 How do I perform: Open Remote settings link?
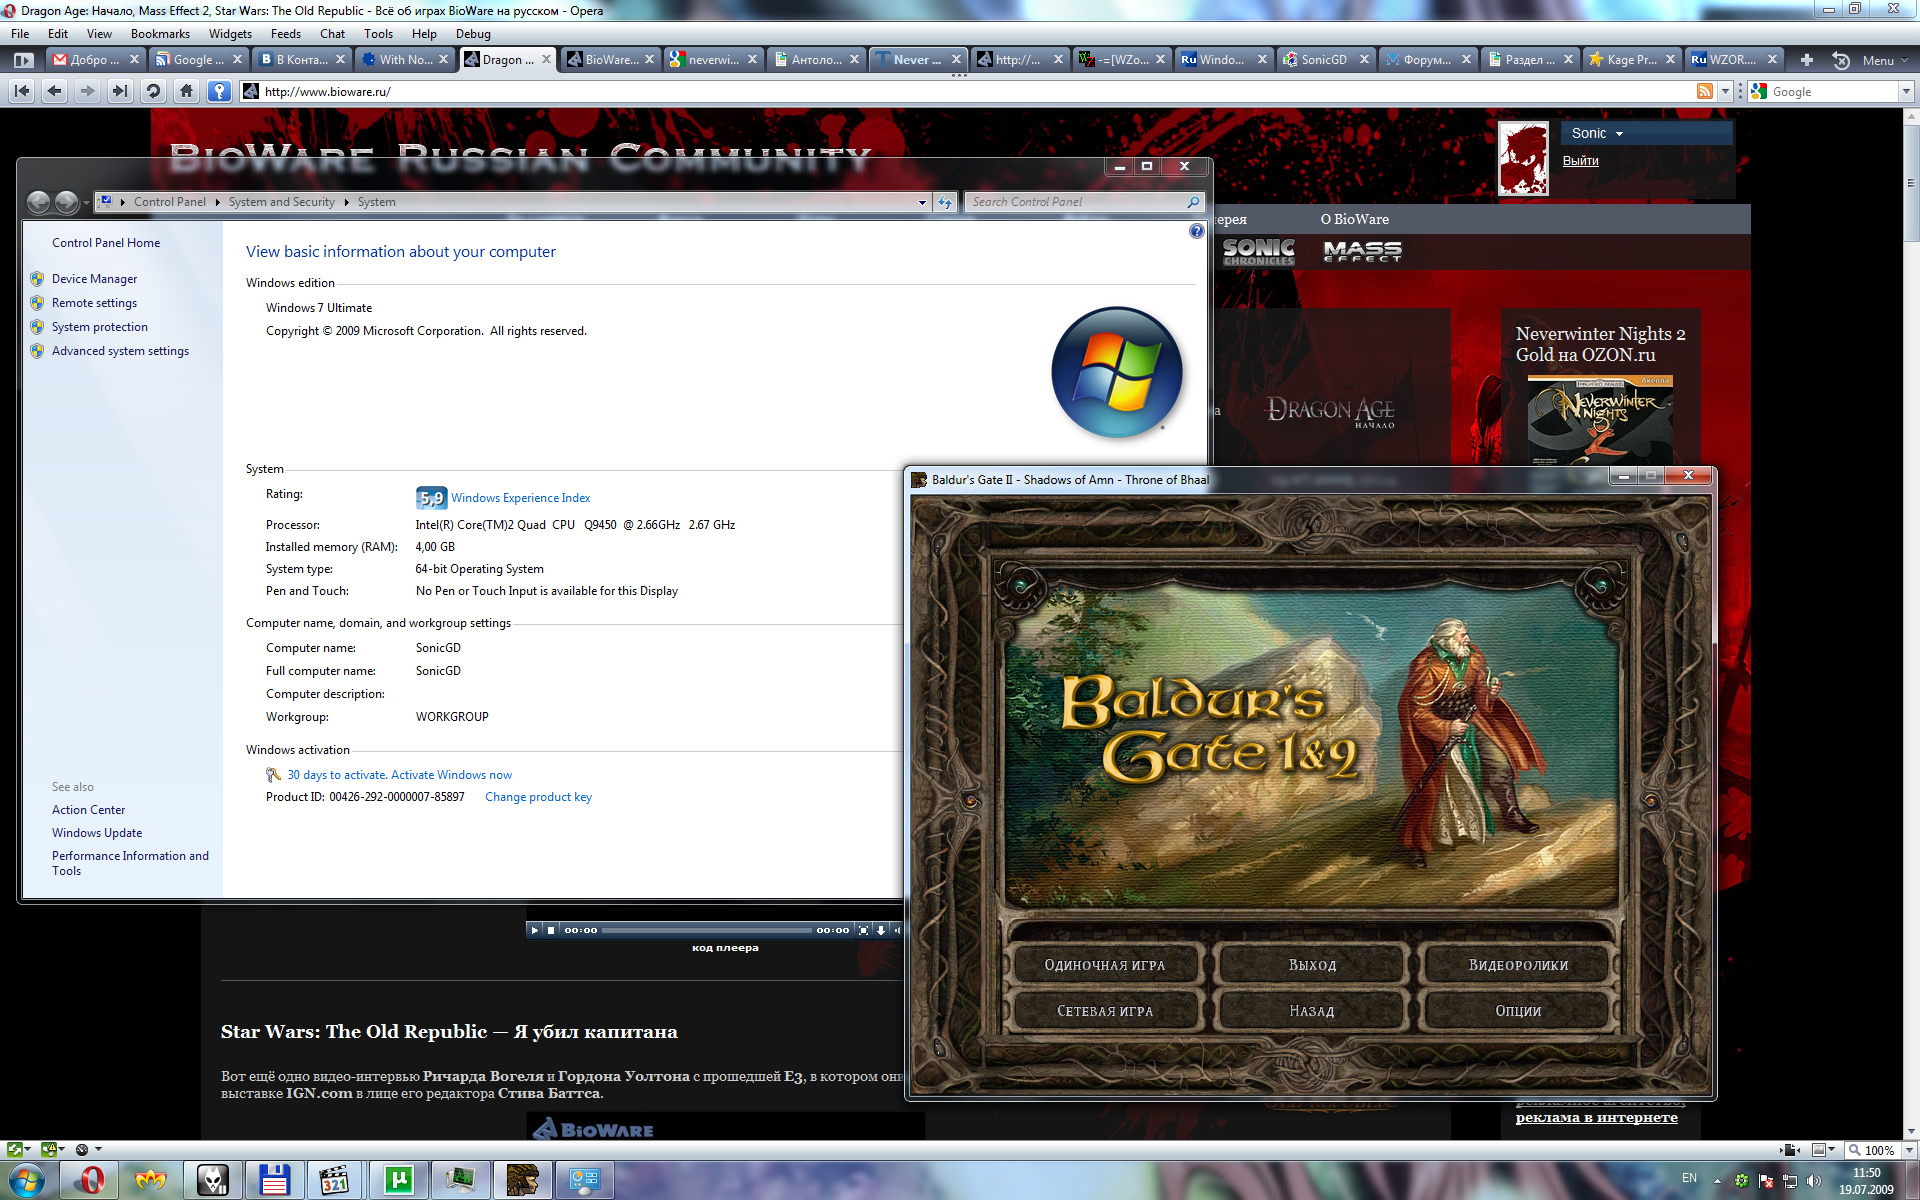[94, 303]
